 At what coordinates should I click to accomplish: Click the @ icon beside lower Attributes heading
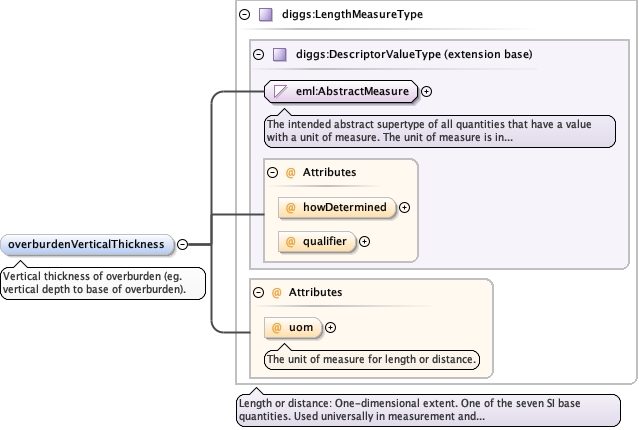click(x=277, y=292)
